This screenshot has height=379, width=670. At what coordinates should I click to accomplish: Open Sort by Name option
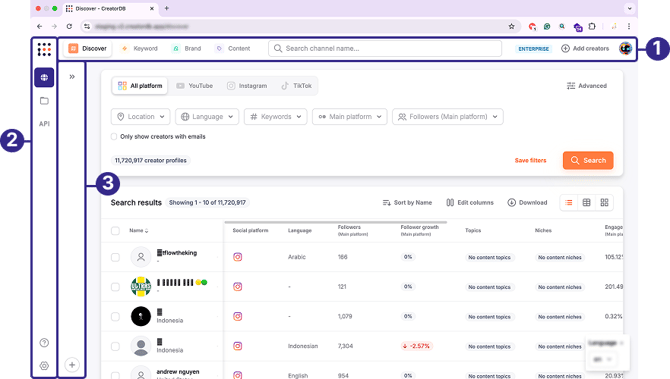407,203
